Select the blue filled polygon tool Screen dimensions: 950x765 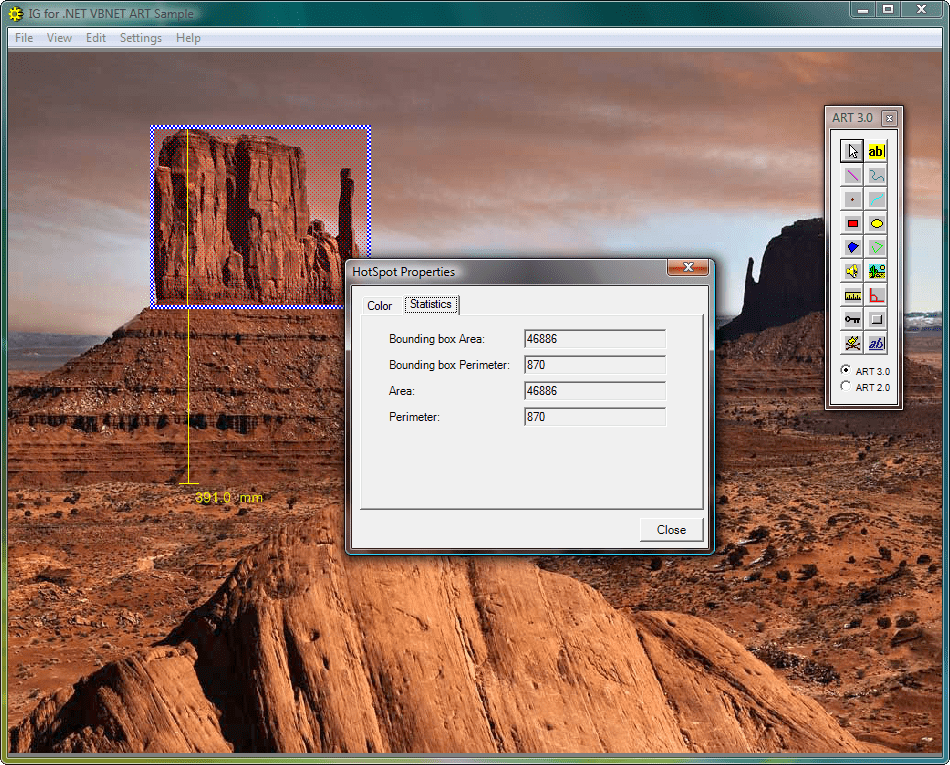852,247
